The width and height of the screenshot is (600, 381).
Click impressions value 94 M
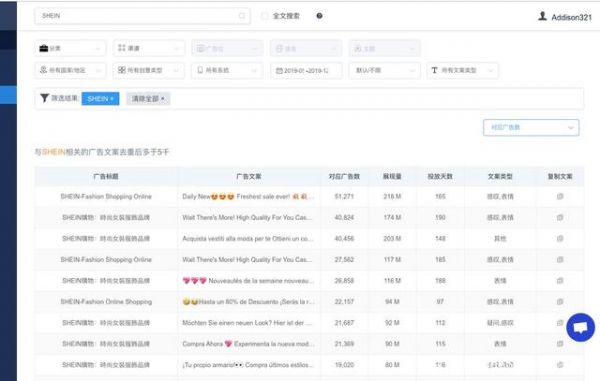click(392, 301)
